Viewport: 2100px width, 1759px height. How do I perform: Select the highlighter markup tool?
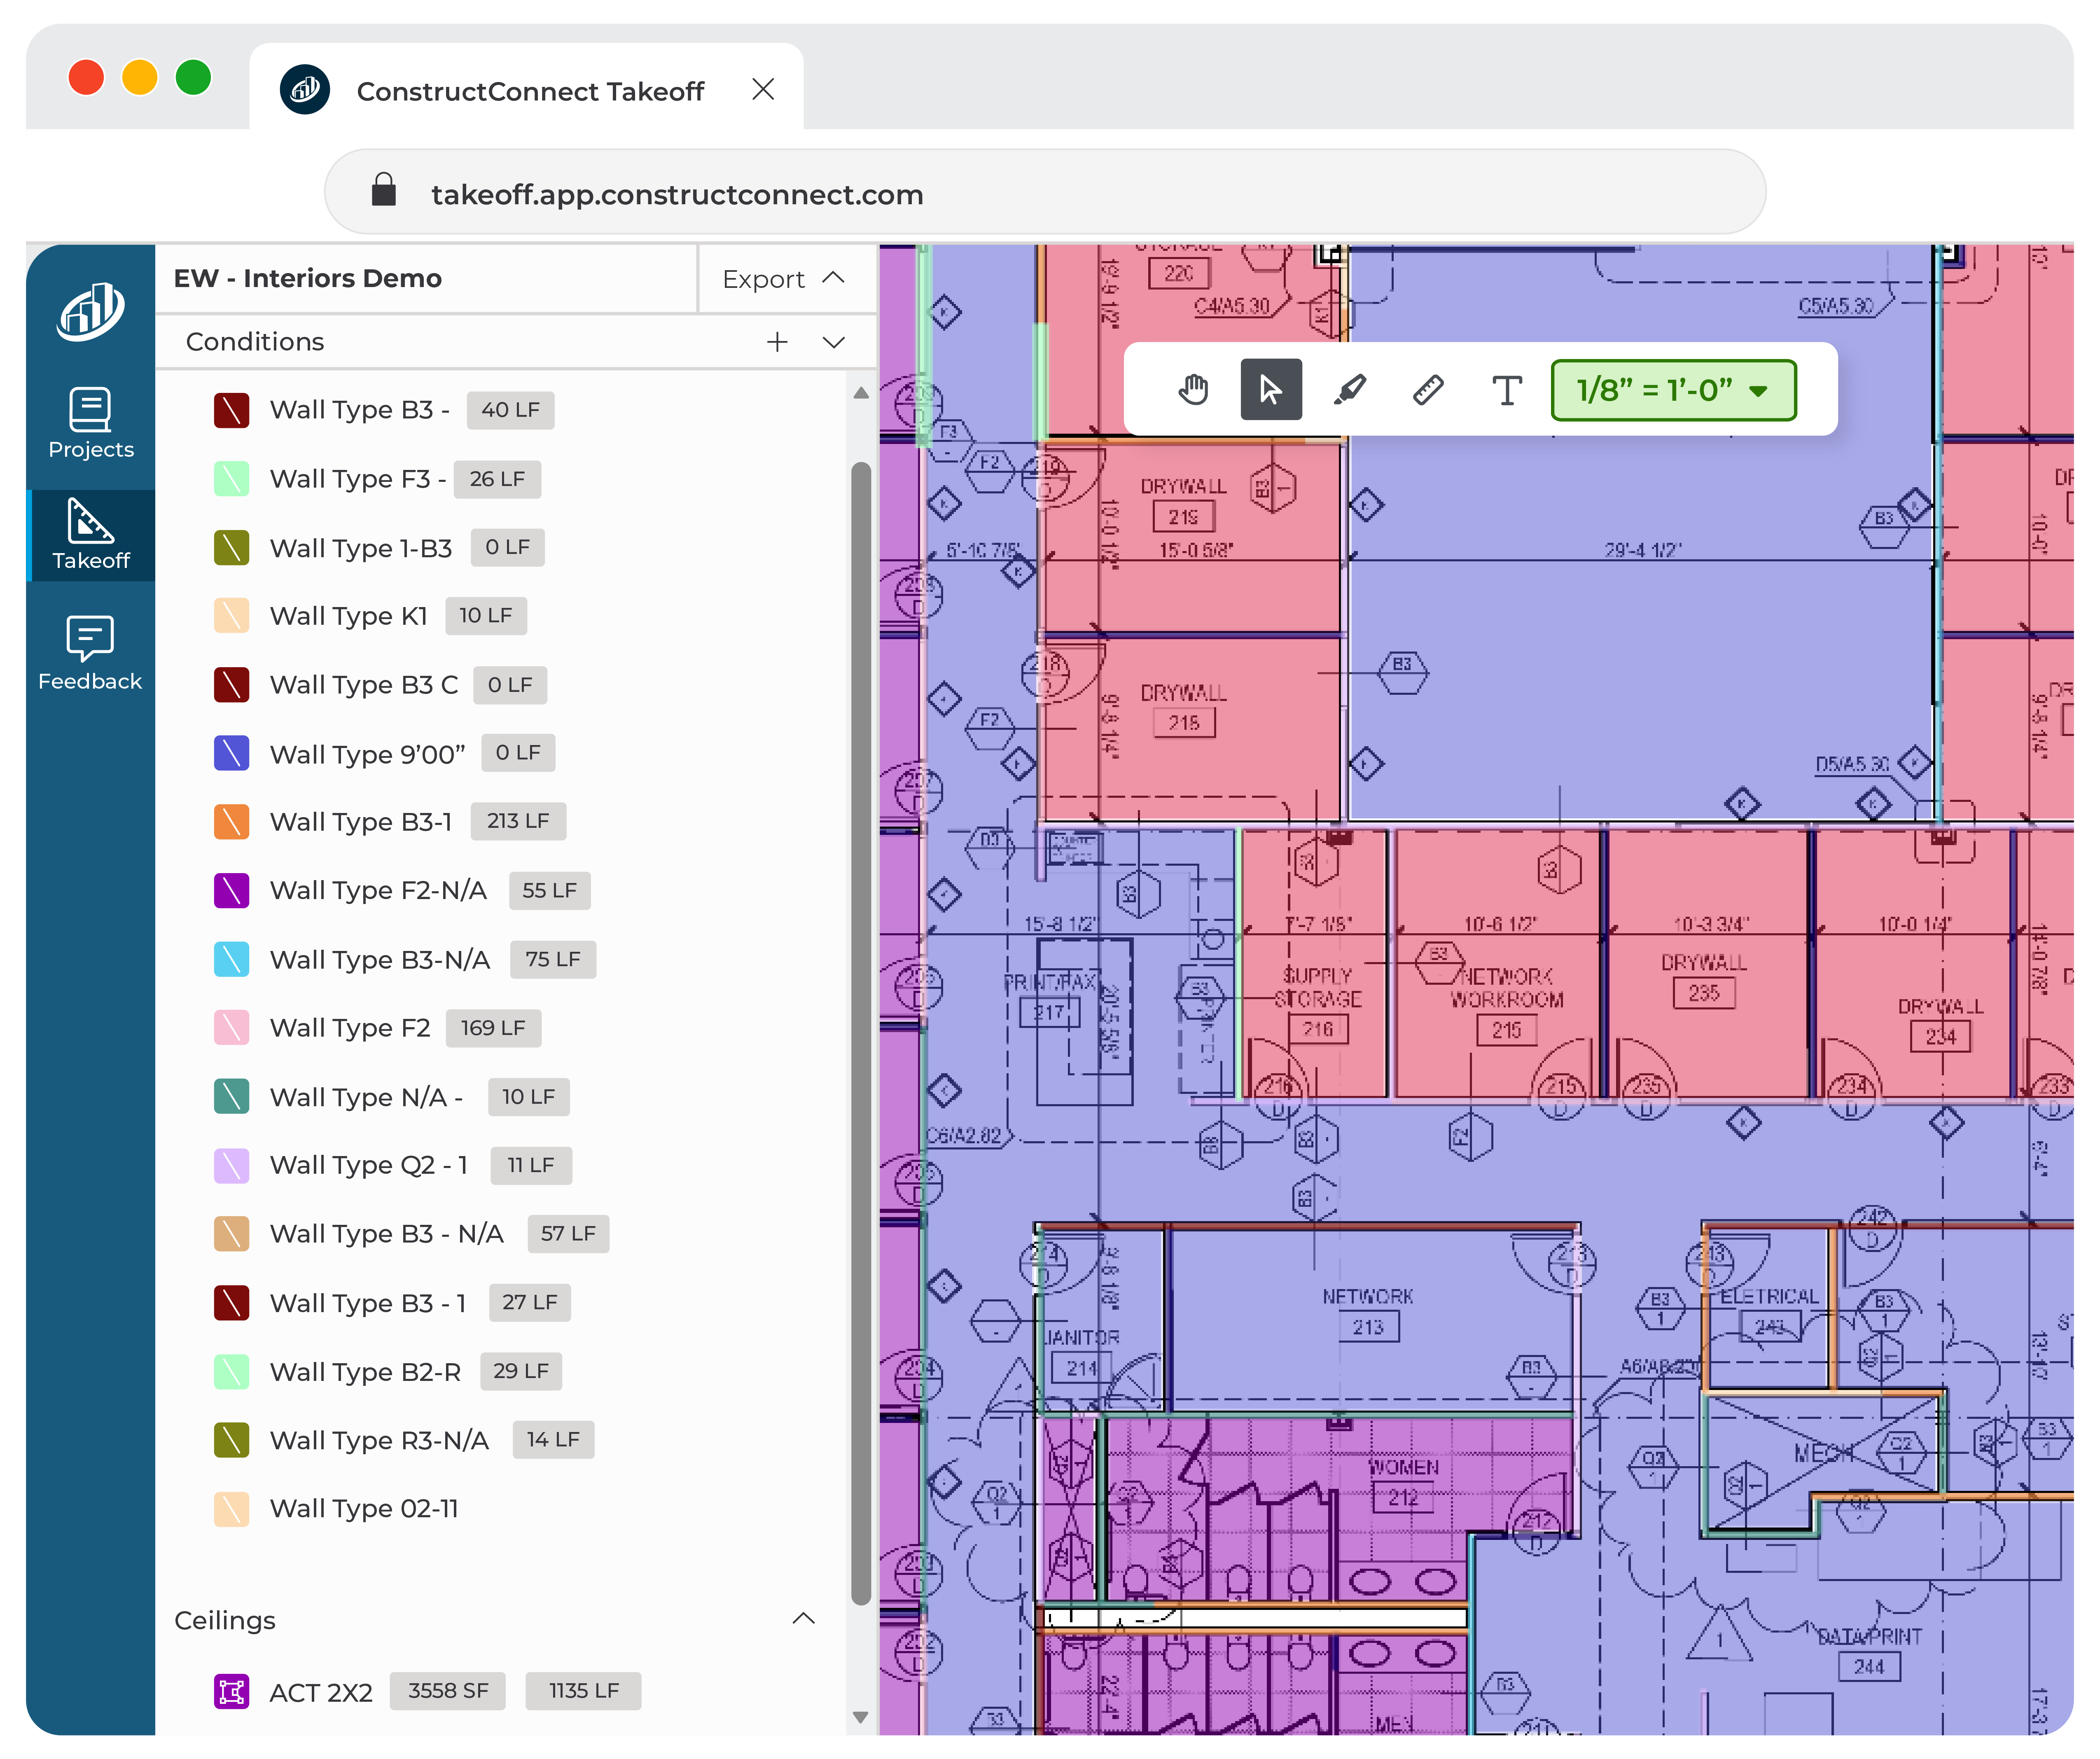pos(1350,389)
